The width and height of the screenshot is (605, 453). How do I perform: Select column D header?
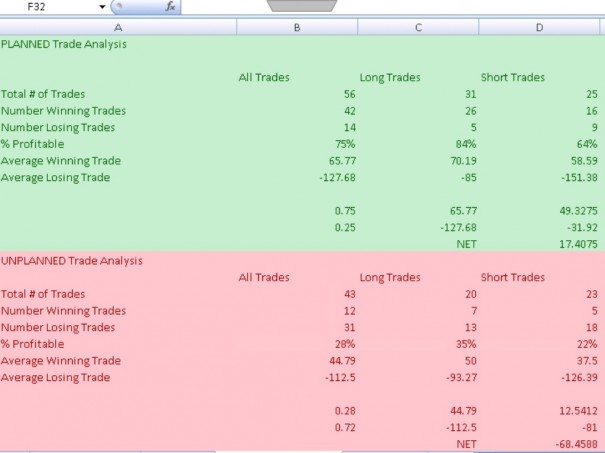click(x=539, y=27)
